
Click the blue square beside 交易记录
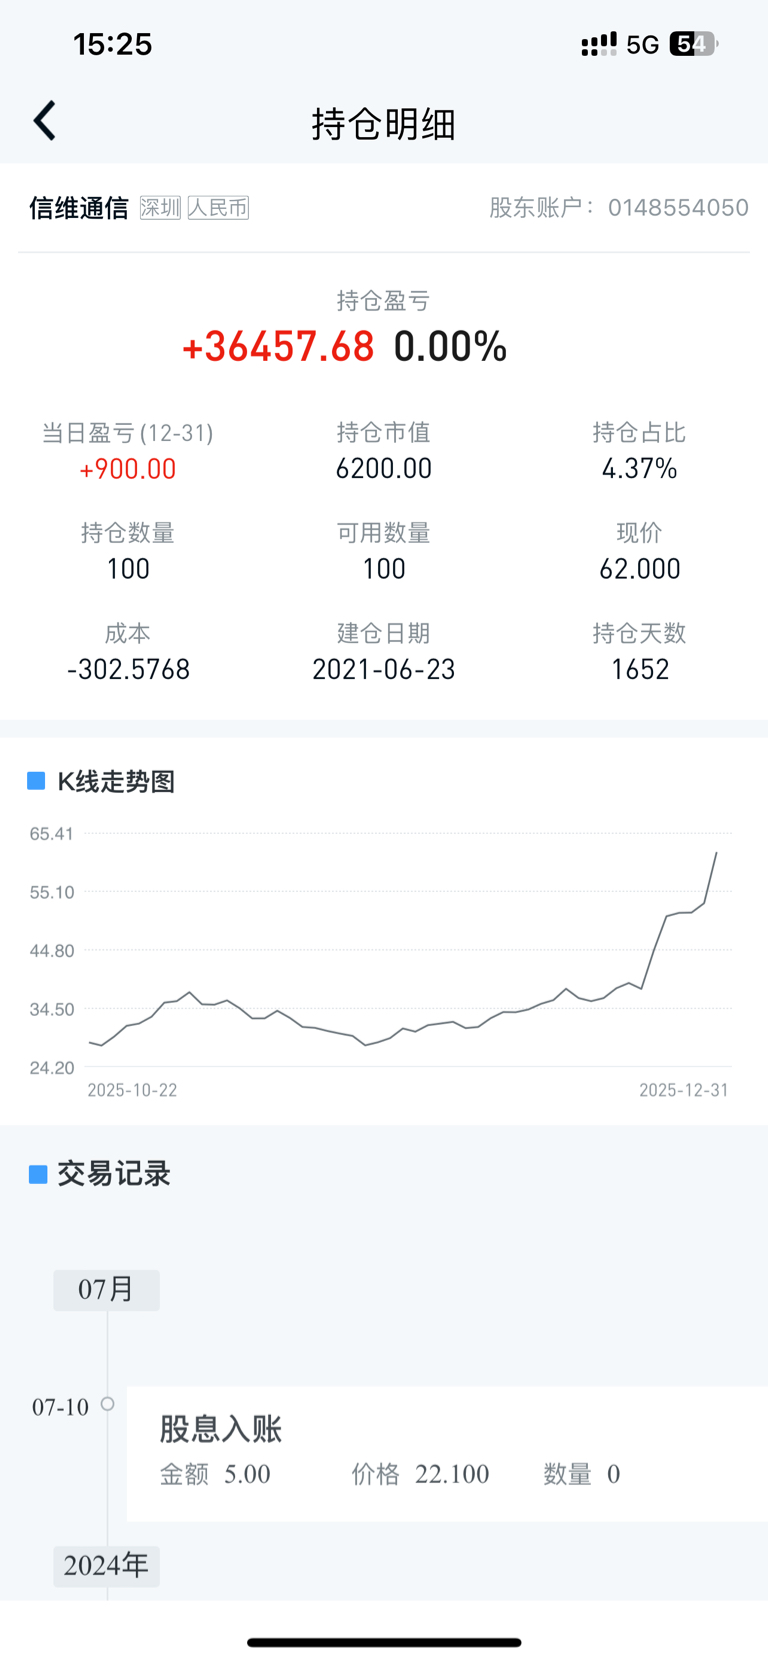point(38,1174)
